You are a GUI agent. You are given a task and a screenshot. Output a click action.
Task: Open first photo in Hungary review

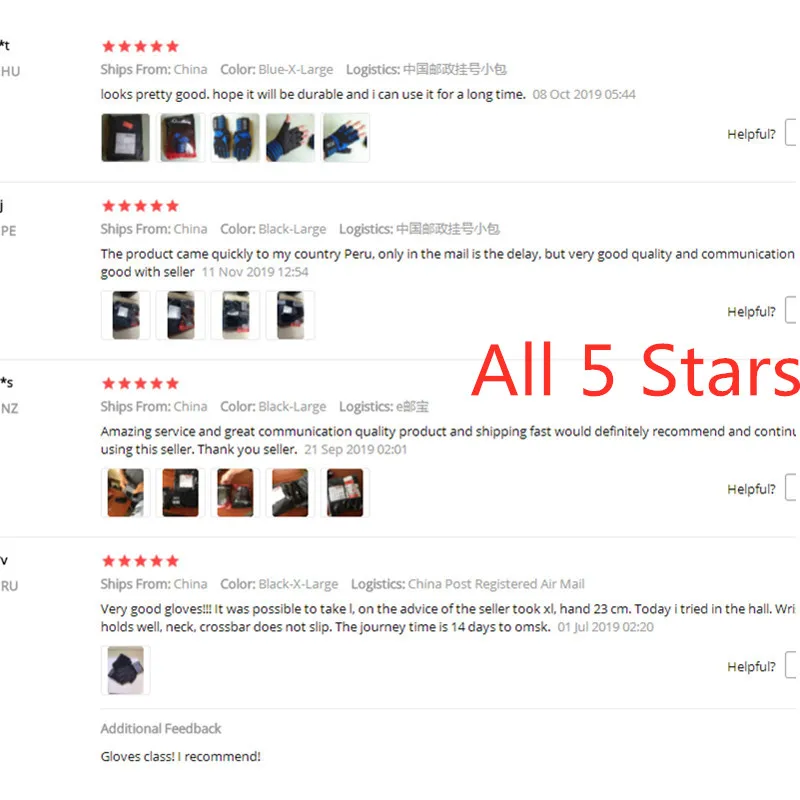click(126, 138)
